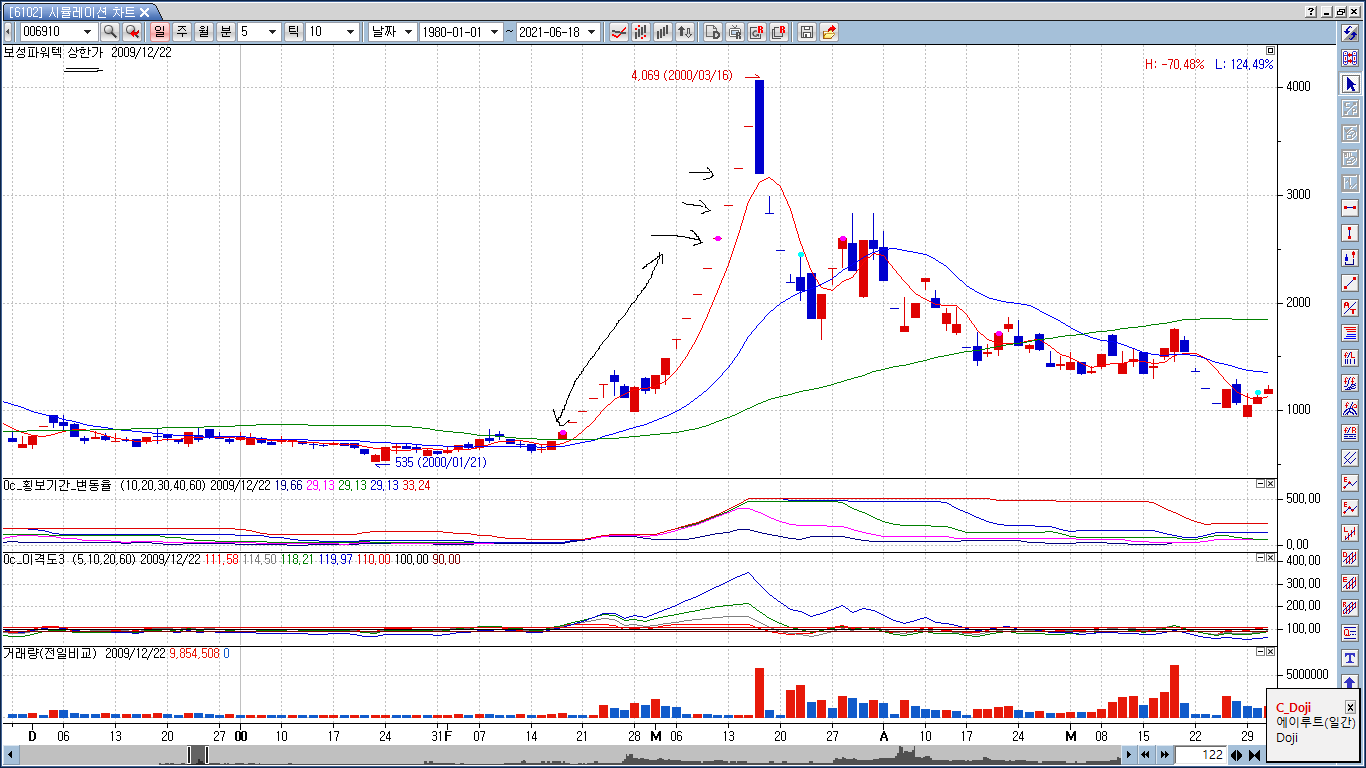The image size is (1366, 768).
Task: Click the stock search magnifier icon
Action: pos(110,32)
